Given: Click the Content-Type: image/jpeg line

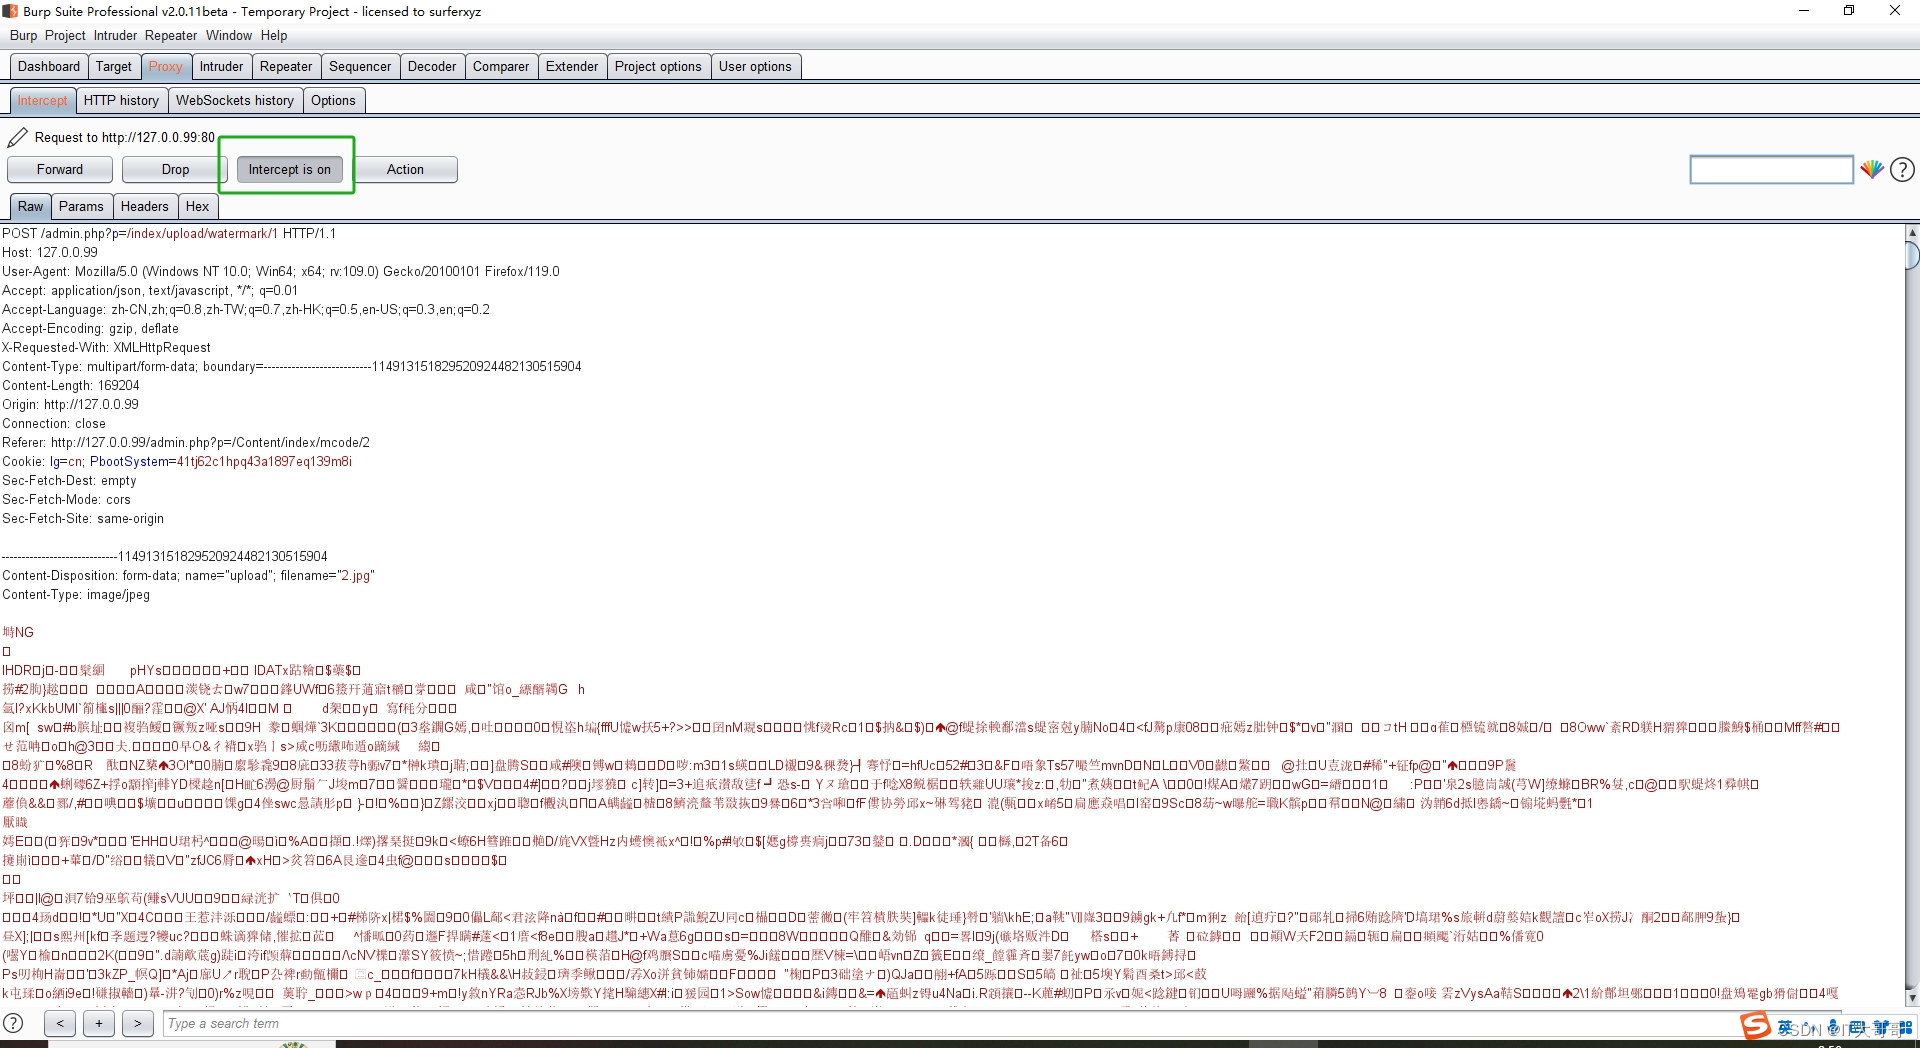Looking at the screenshot, I should [x=76, y=594].
